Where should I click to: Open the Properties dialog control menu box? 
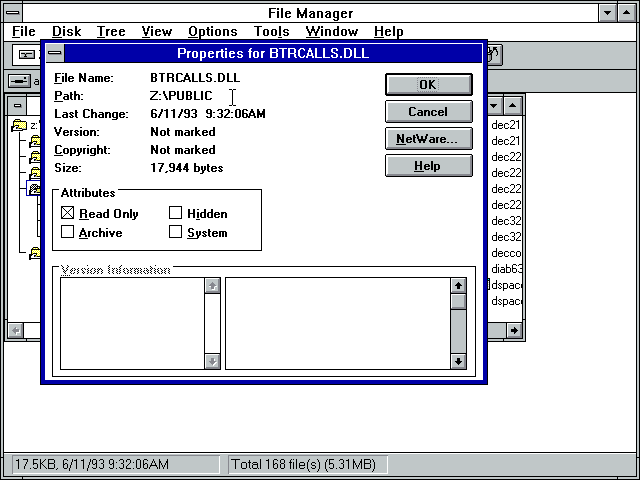55,53
